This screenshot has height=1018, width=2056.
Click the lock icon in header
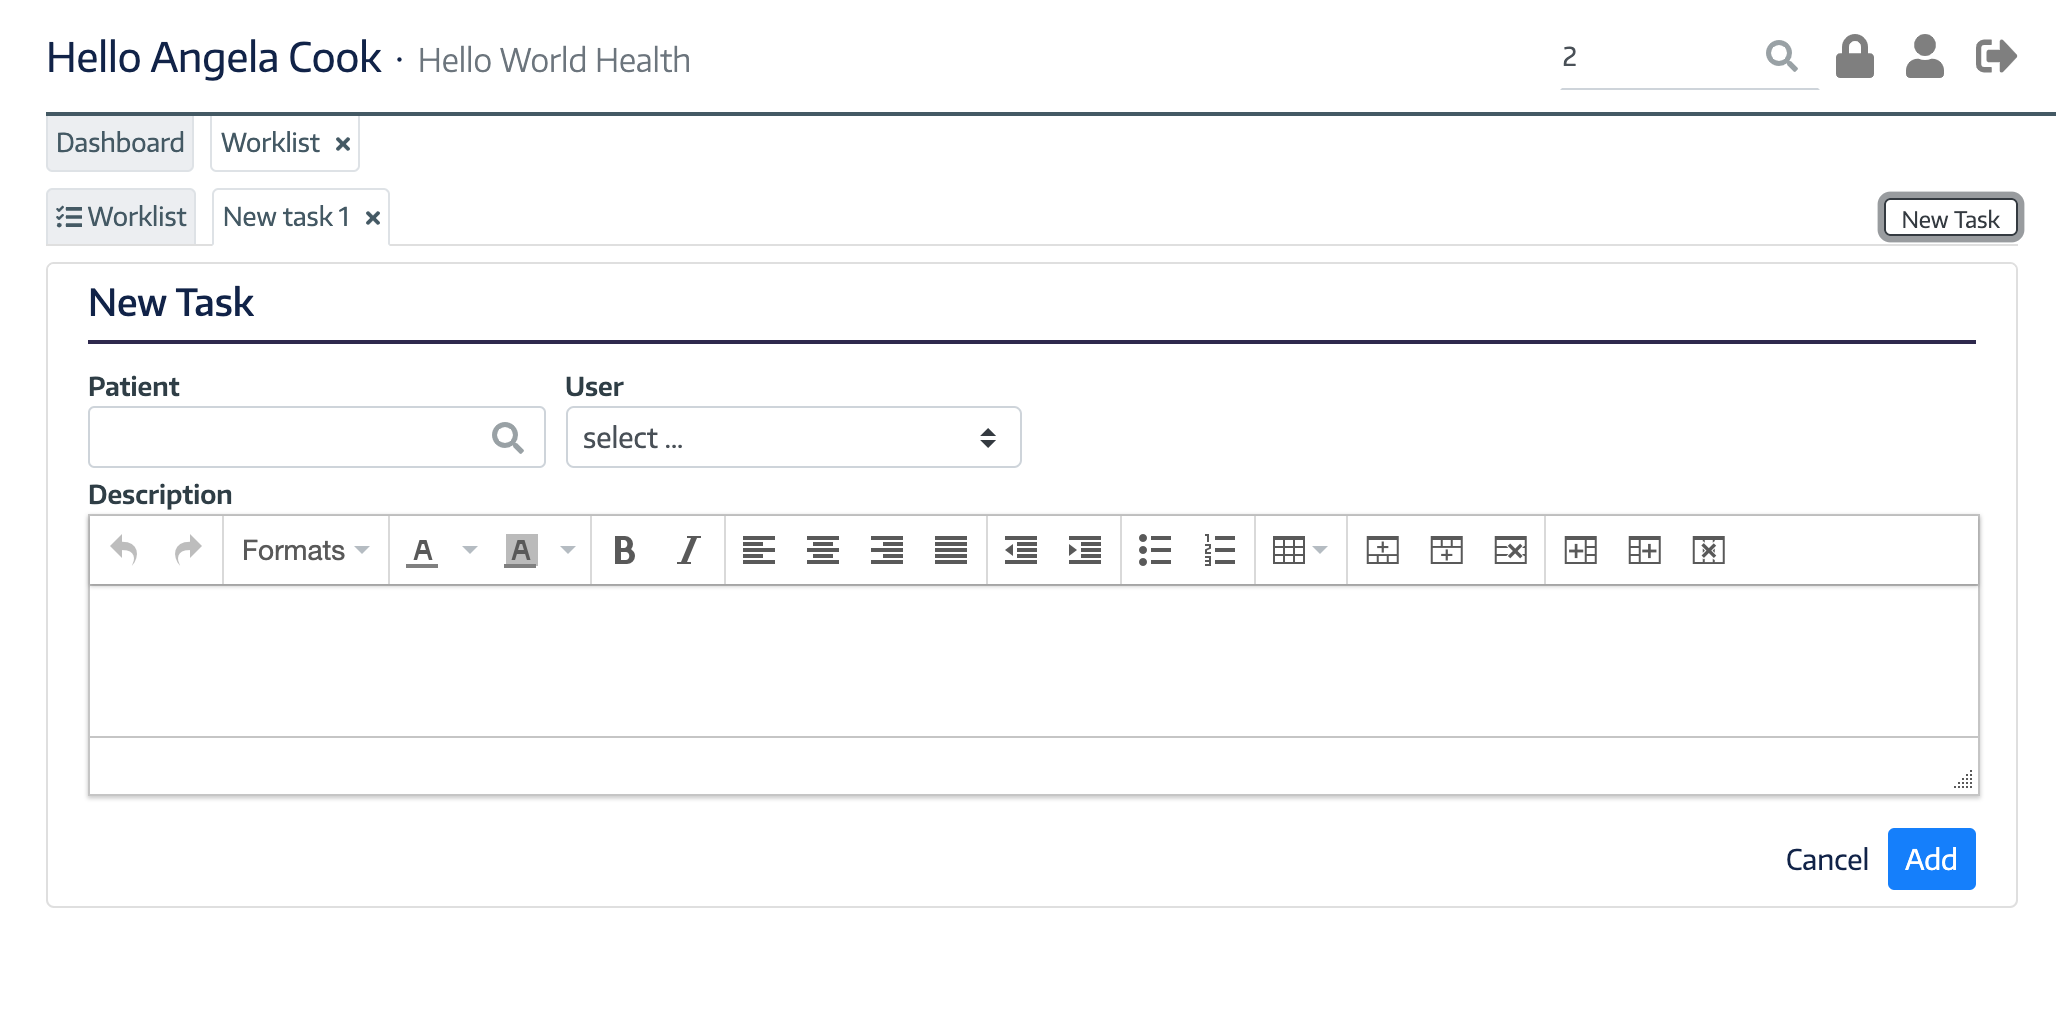click(x=1854, y=57)
